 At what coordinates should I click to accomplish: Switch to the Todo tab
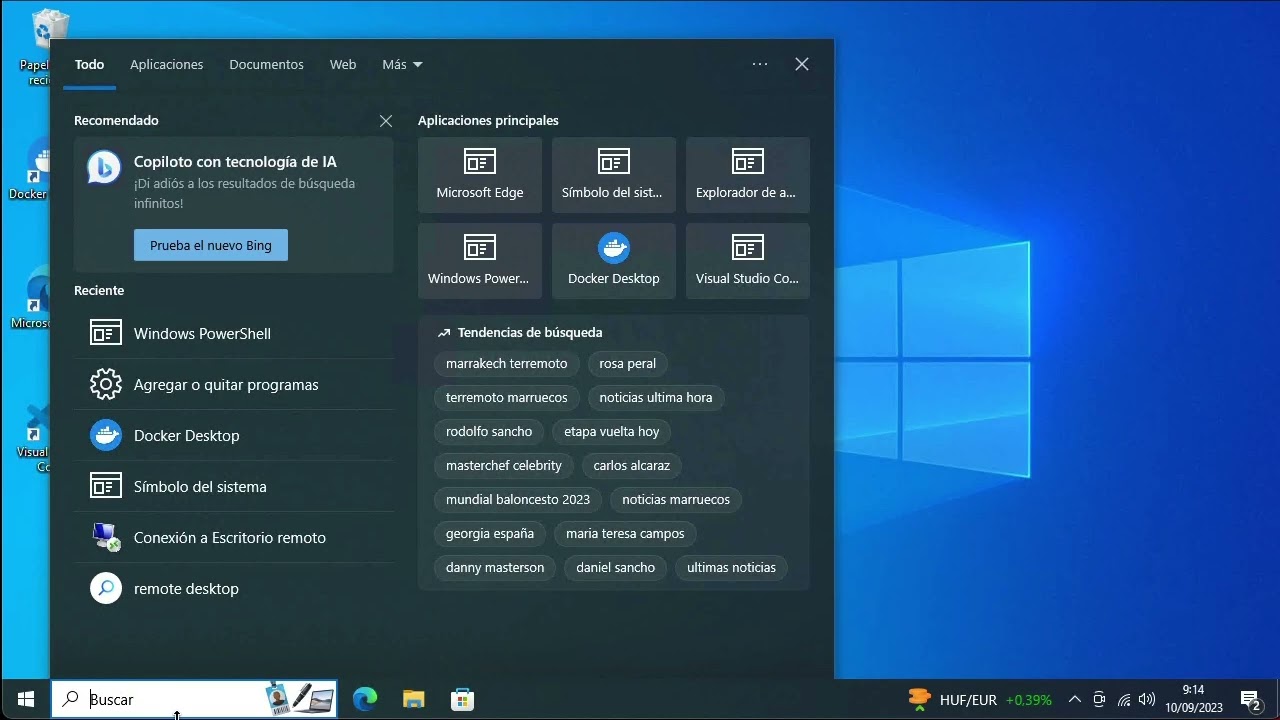[89, 64]
